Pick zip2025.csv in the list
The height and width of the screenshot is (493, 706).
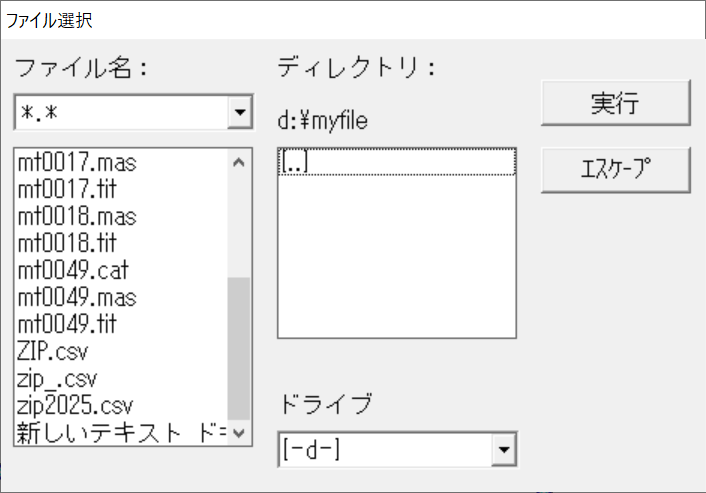[75, 406]
